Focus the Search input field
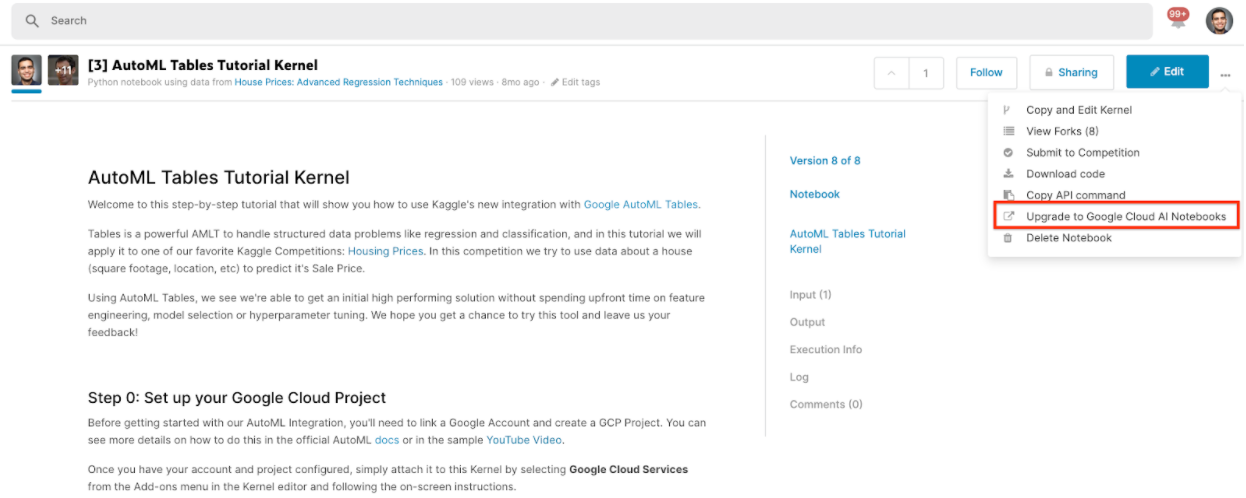Screen dimensions: 1246x498 tap(581, 20)
